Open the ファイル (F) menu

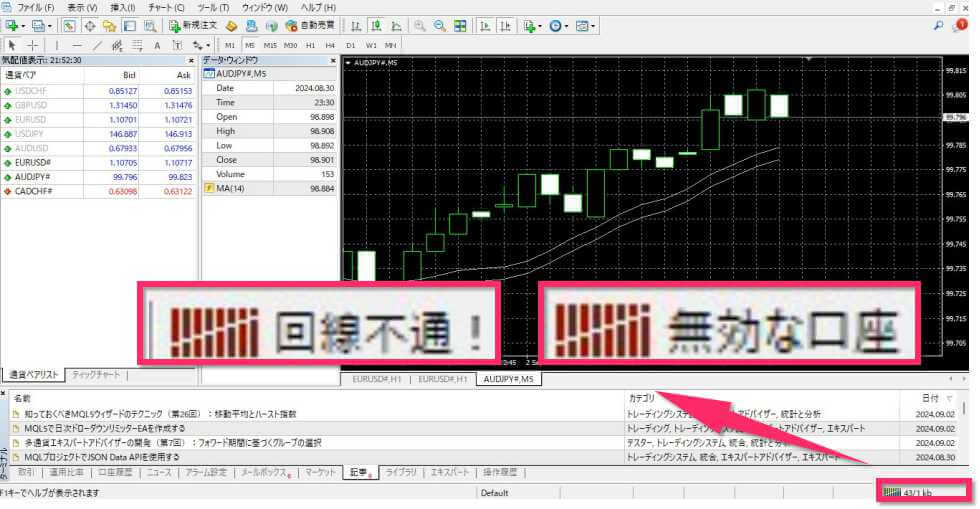pos(35,8)
